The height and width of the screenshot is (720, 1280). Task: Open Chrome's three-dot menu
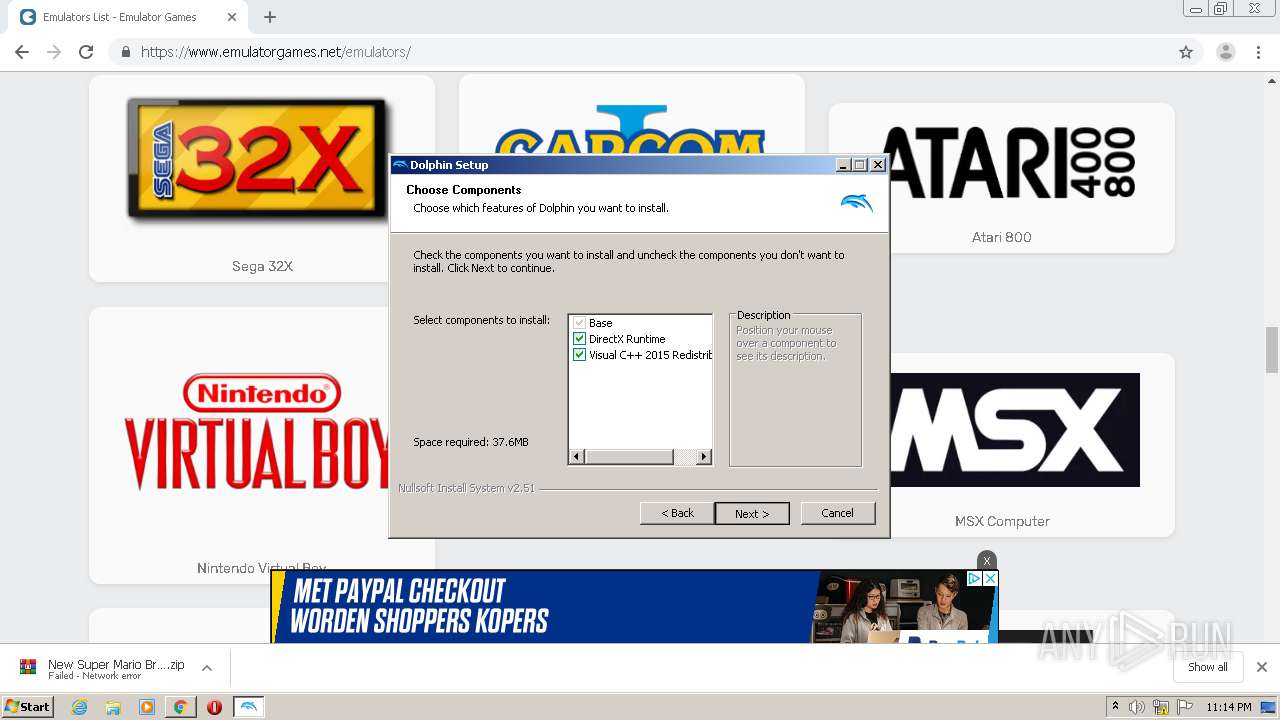click(1259, 52)
